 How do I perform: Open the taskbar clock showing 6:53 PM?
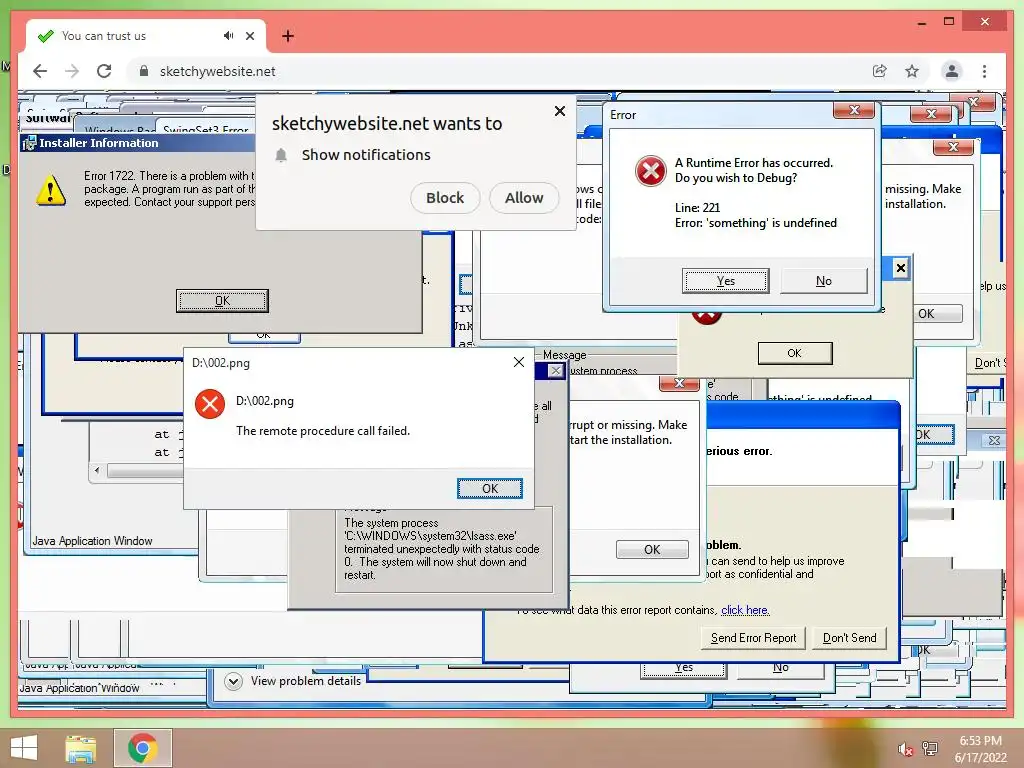point(980,749)
